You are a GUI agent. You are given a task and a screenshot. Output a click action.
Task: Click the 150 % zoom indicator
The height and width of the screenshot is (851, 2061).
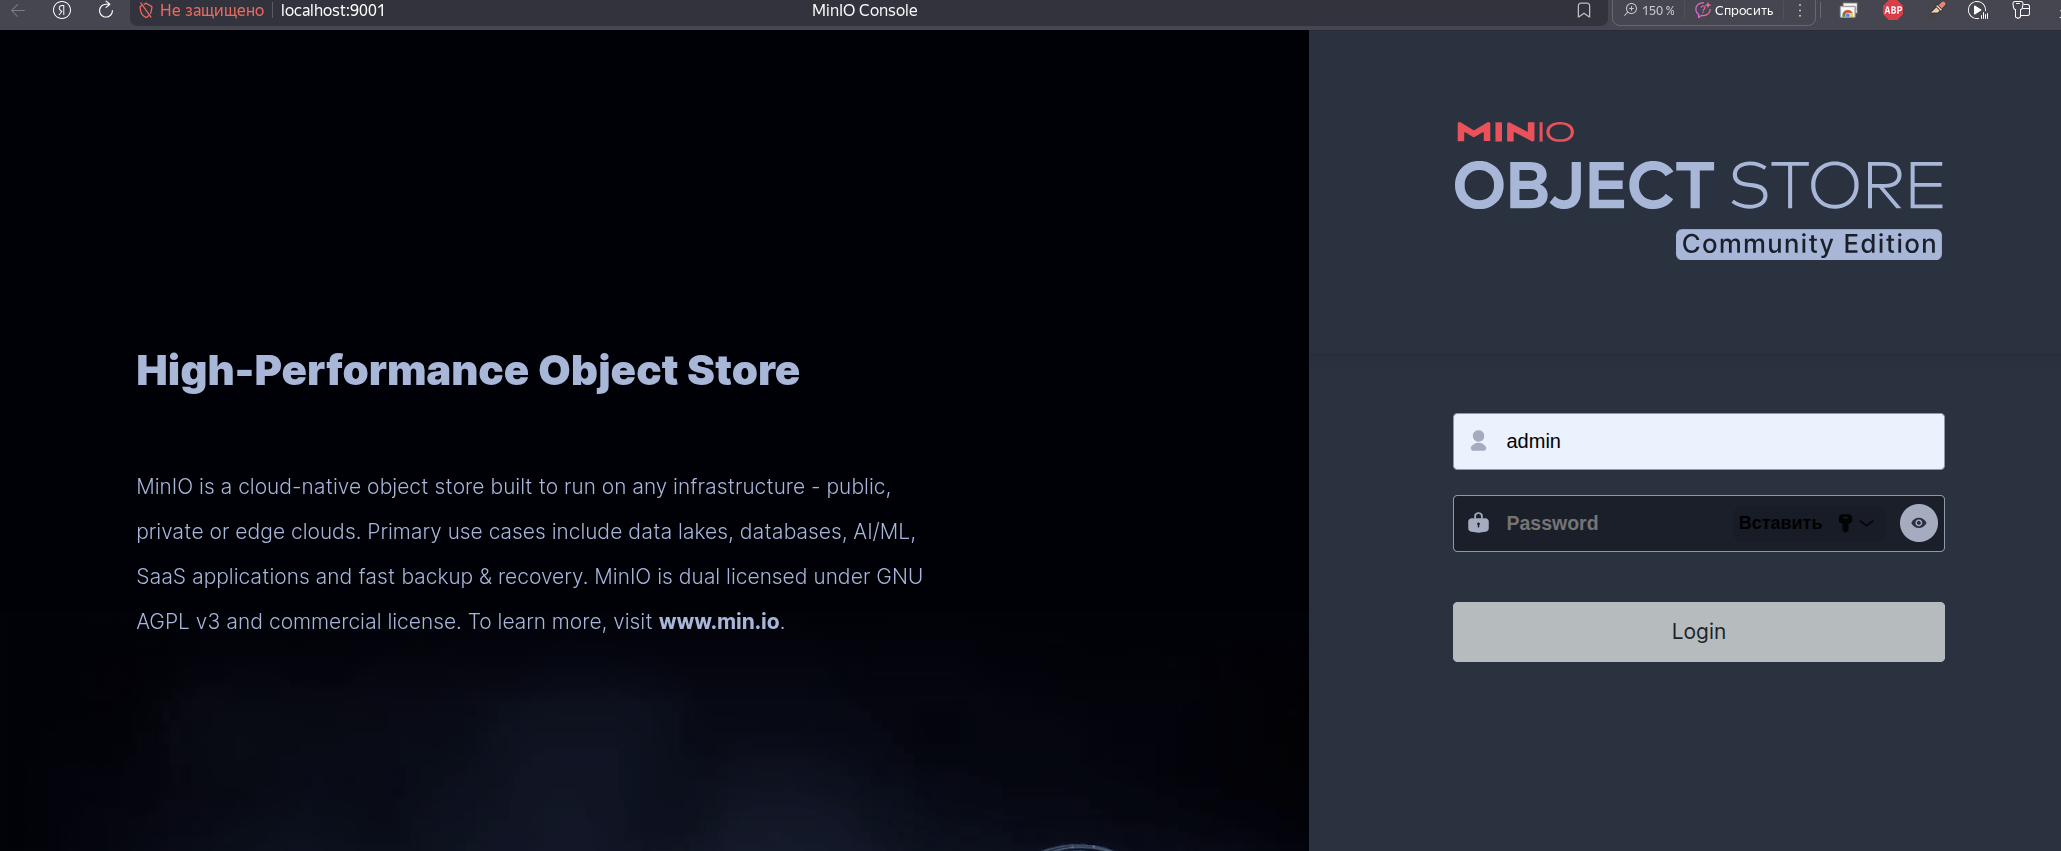(1649, 11)
